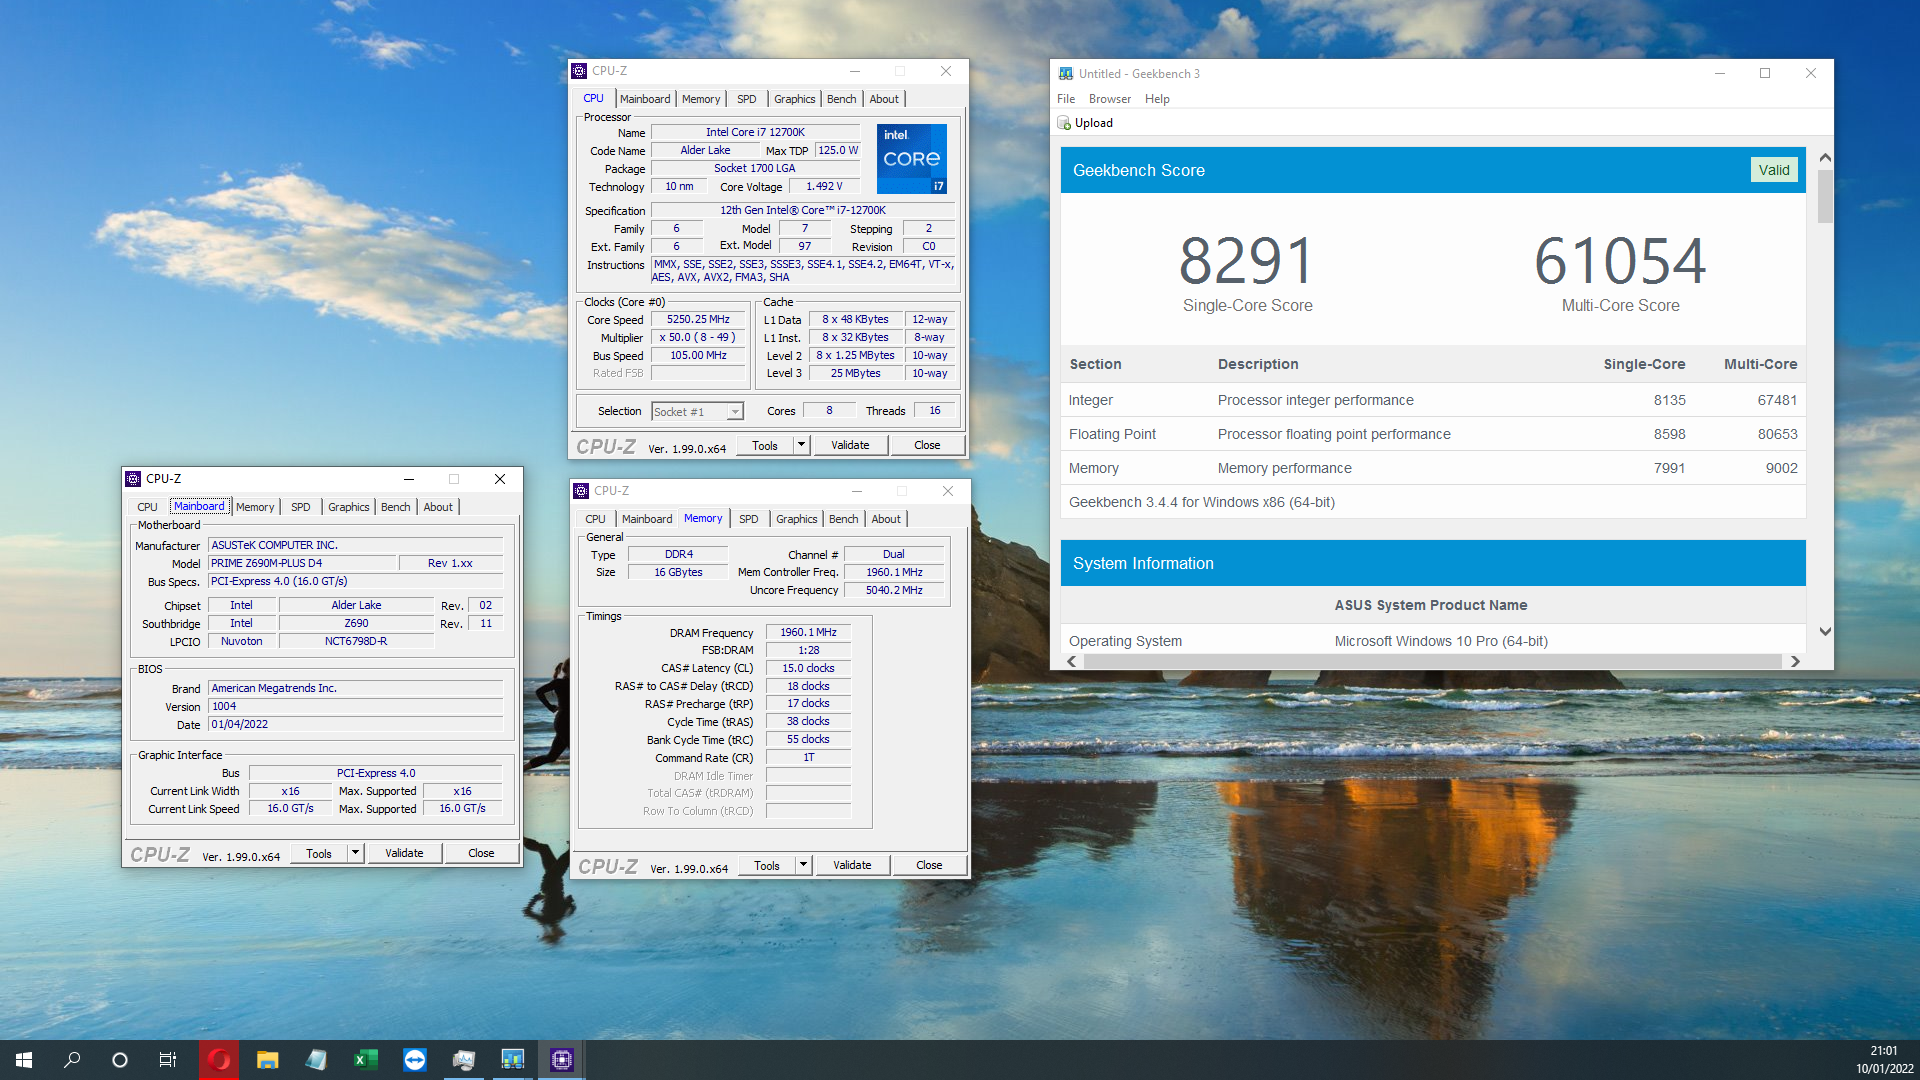Open Excel from the taskbar
This screenshot has width=1920, height=1080.
(365, 1060)
